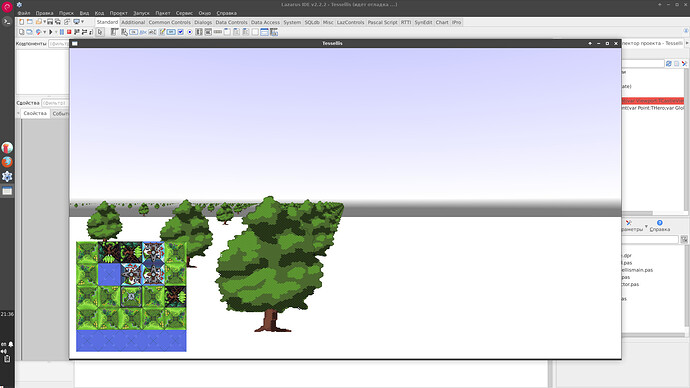The height and width of the screenshot is (388, 690).
Task: Select the arrow pointer selection tool
Action: (100, 32)
